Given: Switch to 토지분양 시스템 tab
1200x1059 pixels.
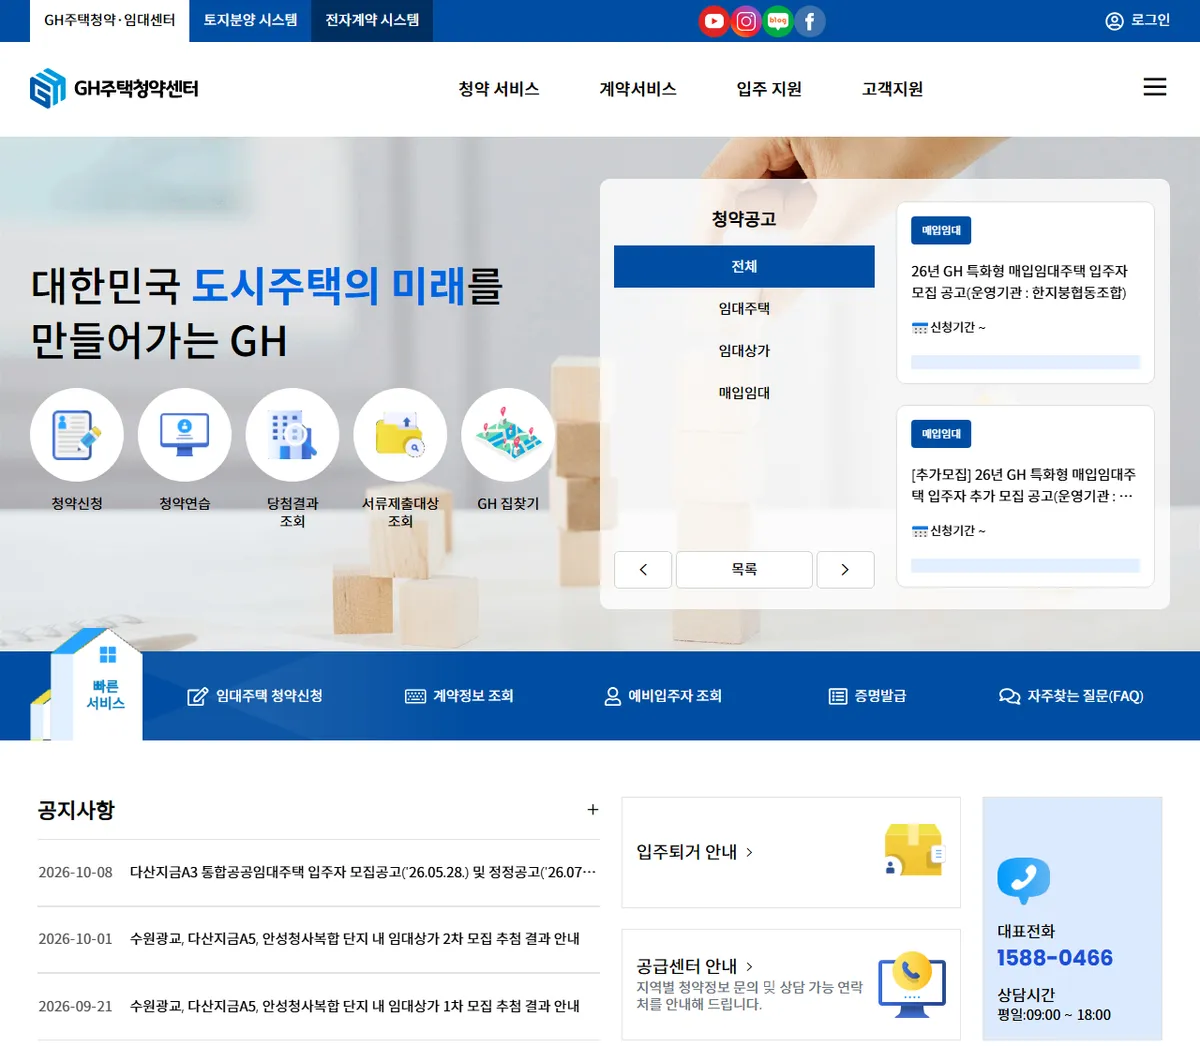Looking at the screenshot, I should click(250, 20).
